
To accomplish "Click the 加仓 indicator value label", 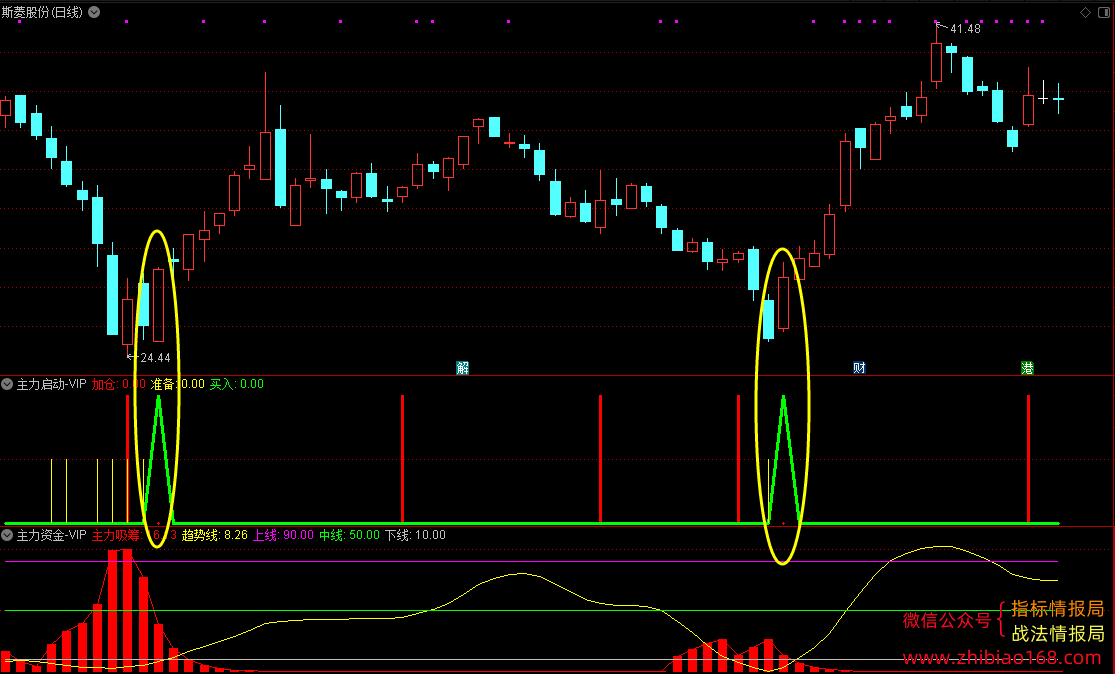I will point(119,384).
